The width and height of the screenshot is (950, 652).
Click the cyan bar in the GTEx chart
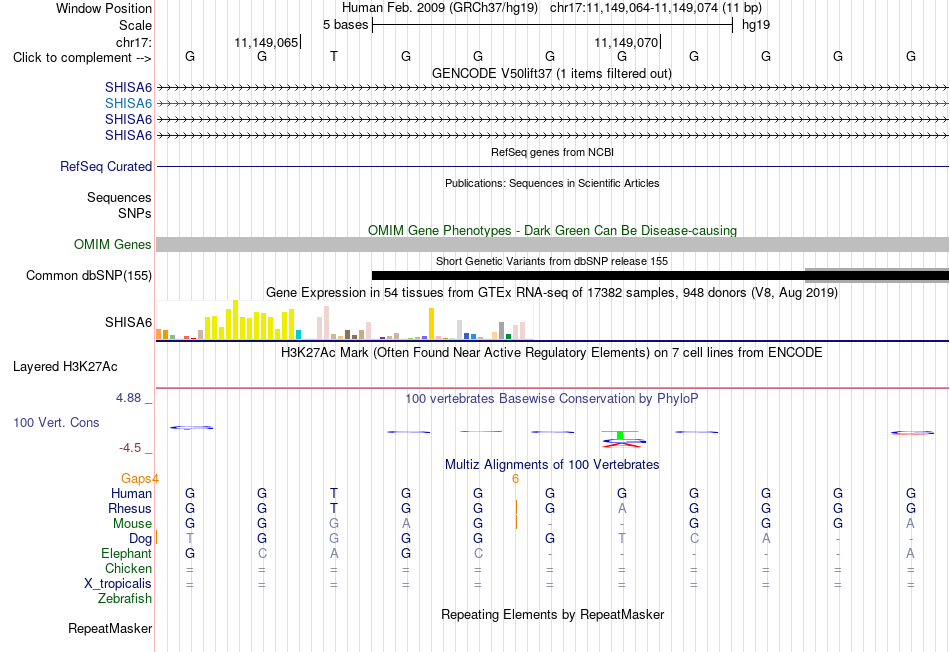(x=298, y=334)
